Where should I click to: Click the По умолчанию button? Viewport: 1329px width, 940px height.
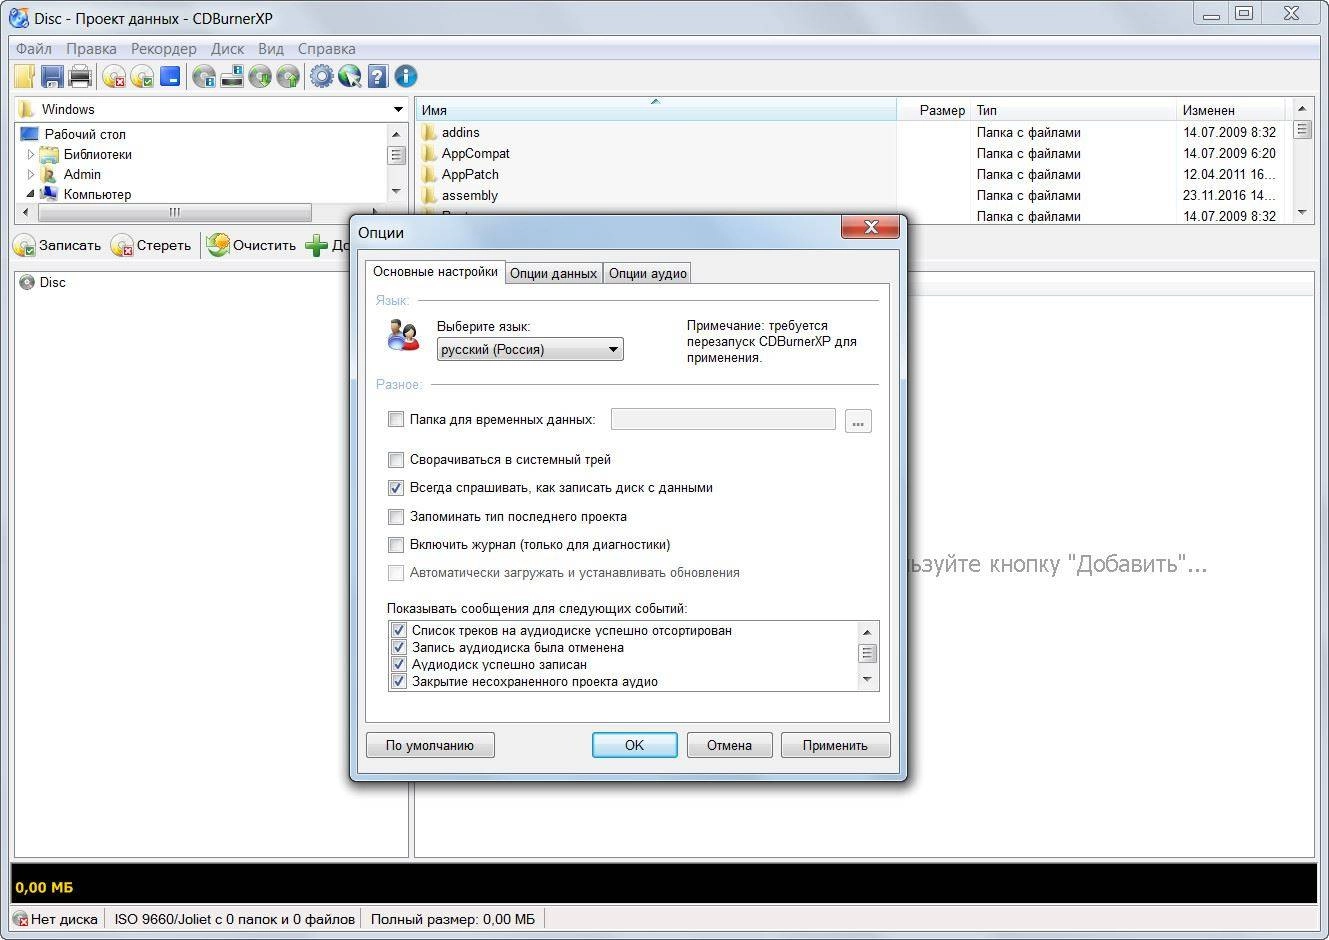click(430, 745)
